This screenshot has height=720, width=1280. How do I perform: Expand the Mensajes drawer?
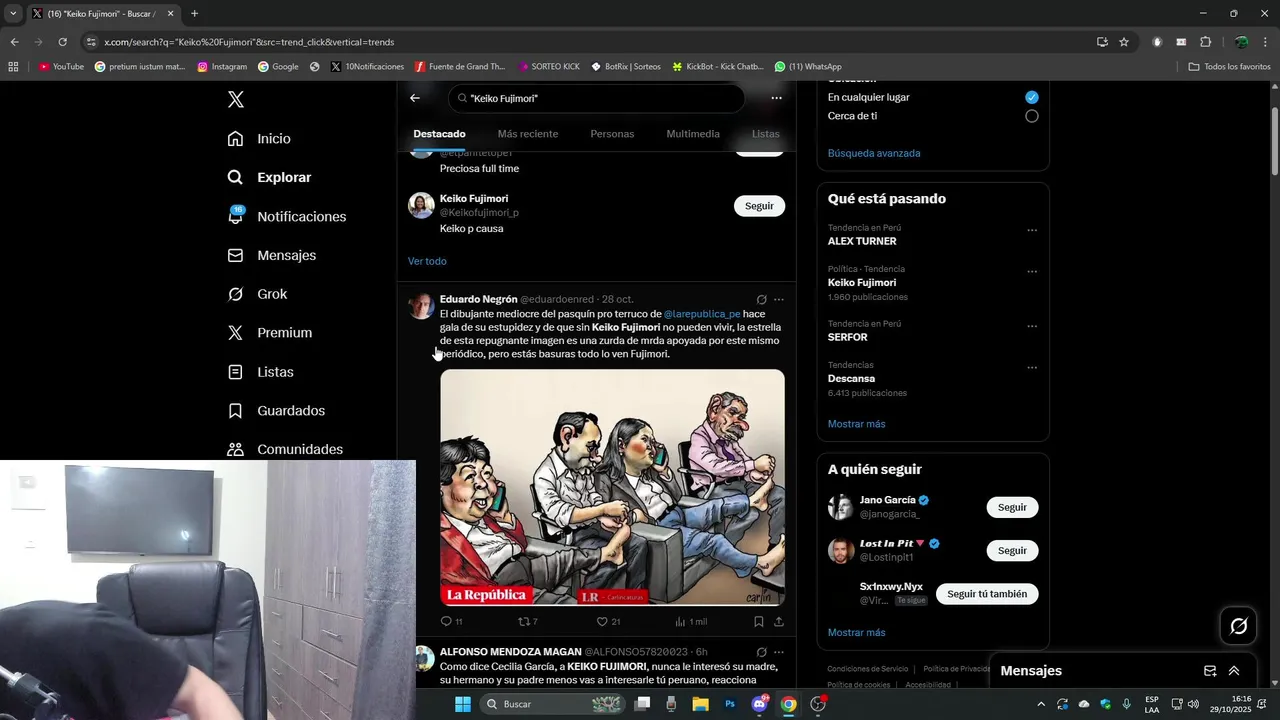pos(1234,671)
